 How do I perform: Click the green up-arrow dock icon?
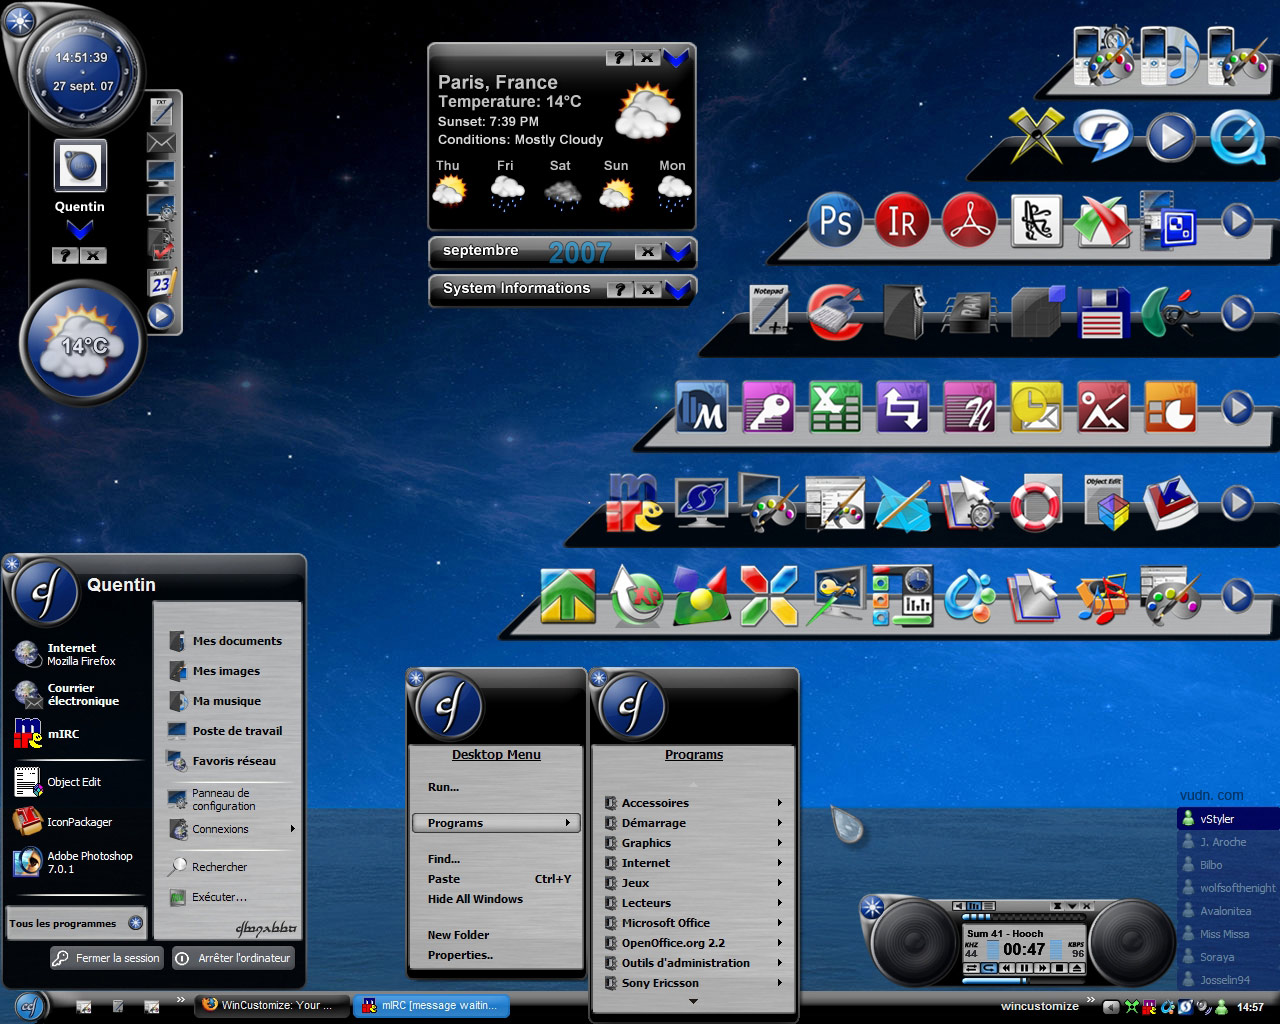[568, 596]
